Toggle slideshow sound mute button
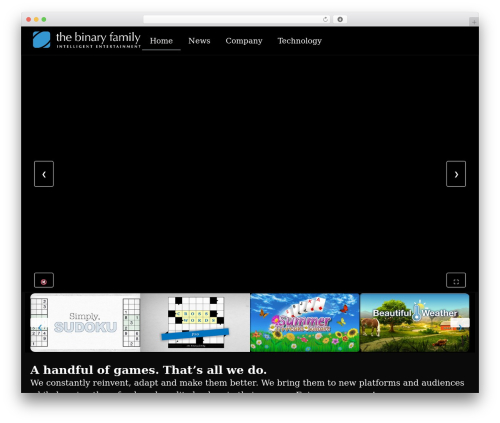Screen dimensions: 500x423 click(x=44, y=280)
